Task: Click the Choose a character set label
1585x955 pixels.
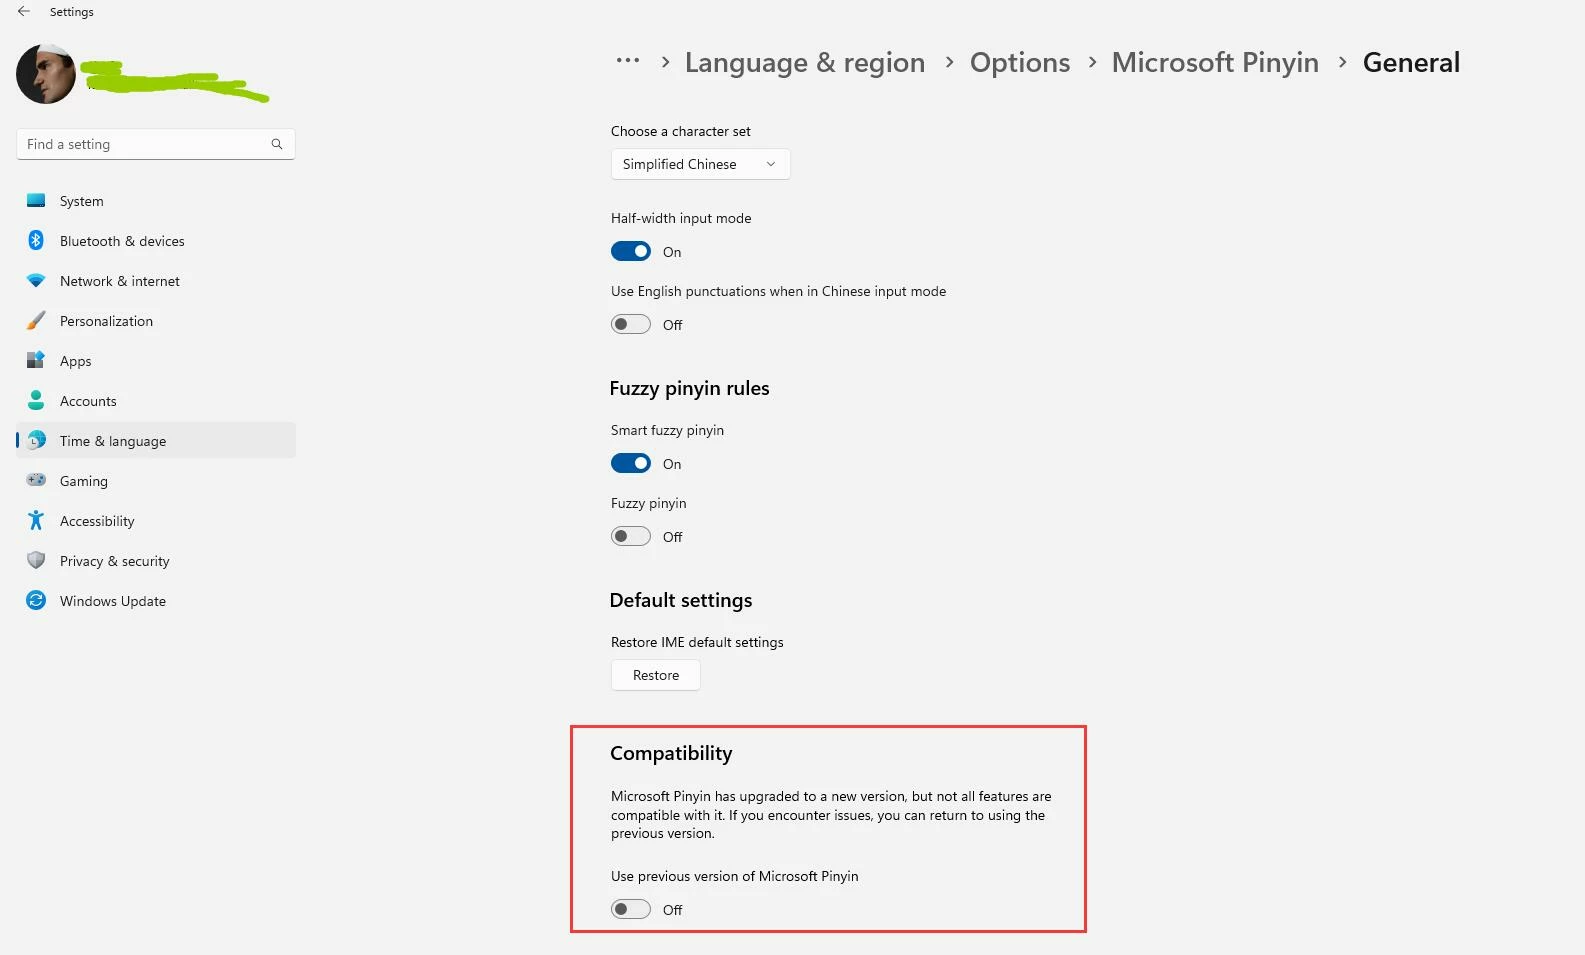Action: click(x=681, y=131)
